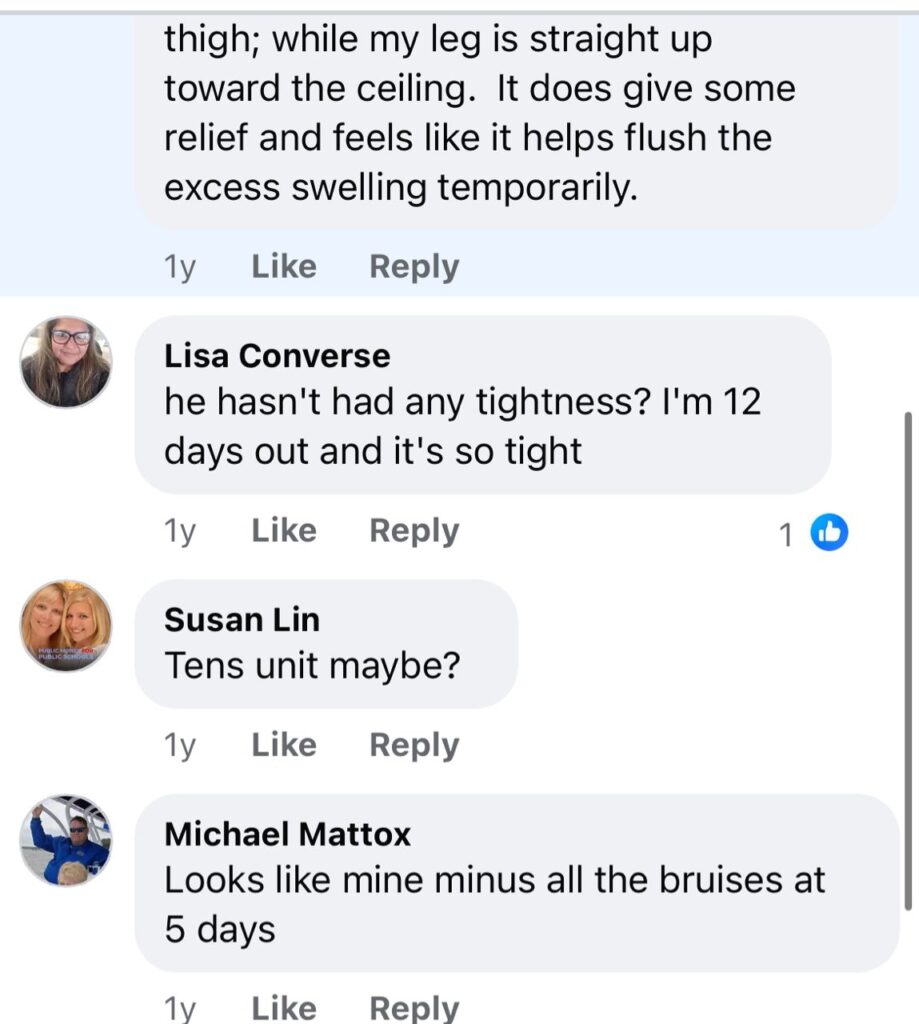Reply to Lisa Converse's comment
This screenshot has height=1024, width=919.
[414, 531]
